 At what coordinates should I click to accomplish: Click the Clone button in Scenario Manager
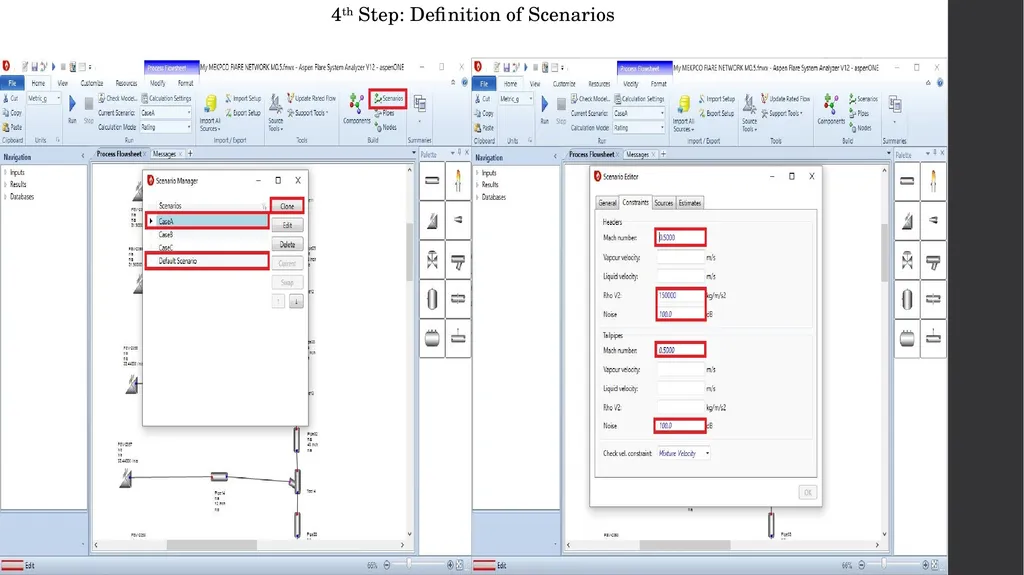pos(287,206)
